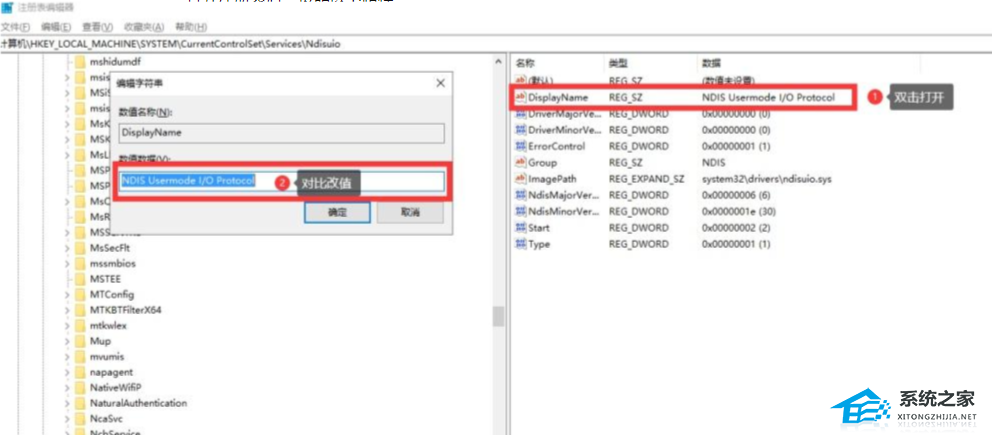Click the ErrorControl DWORD value icon

pos(521,146)
